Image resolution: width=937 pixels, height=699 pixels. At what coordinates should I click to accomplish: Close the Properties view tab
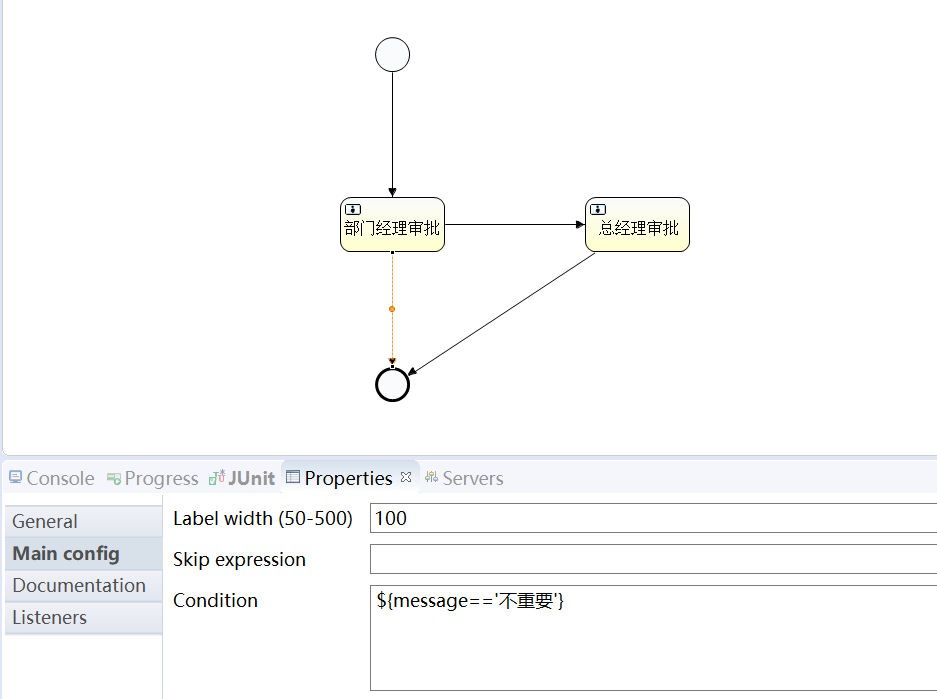(x=406, y=477)
